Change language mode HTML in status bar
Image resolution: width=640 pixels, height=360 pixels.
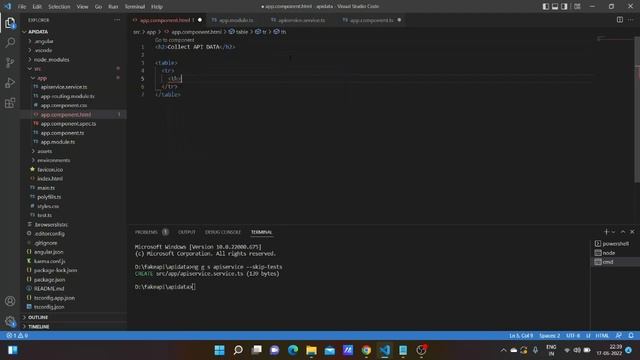(x=602, y=336)
